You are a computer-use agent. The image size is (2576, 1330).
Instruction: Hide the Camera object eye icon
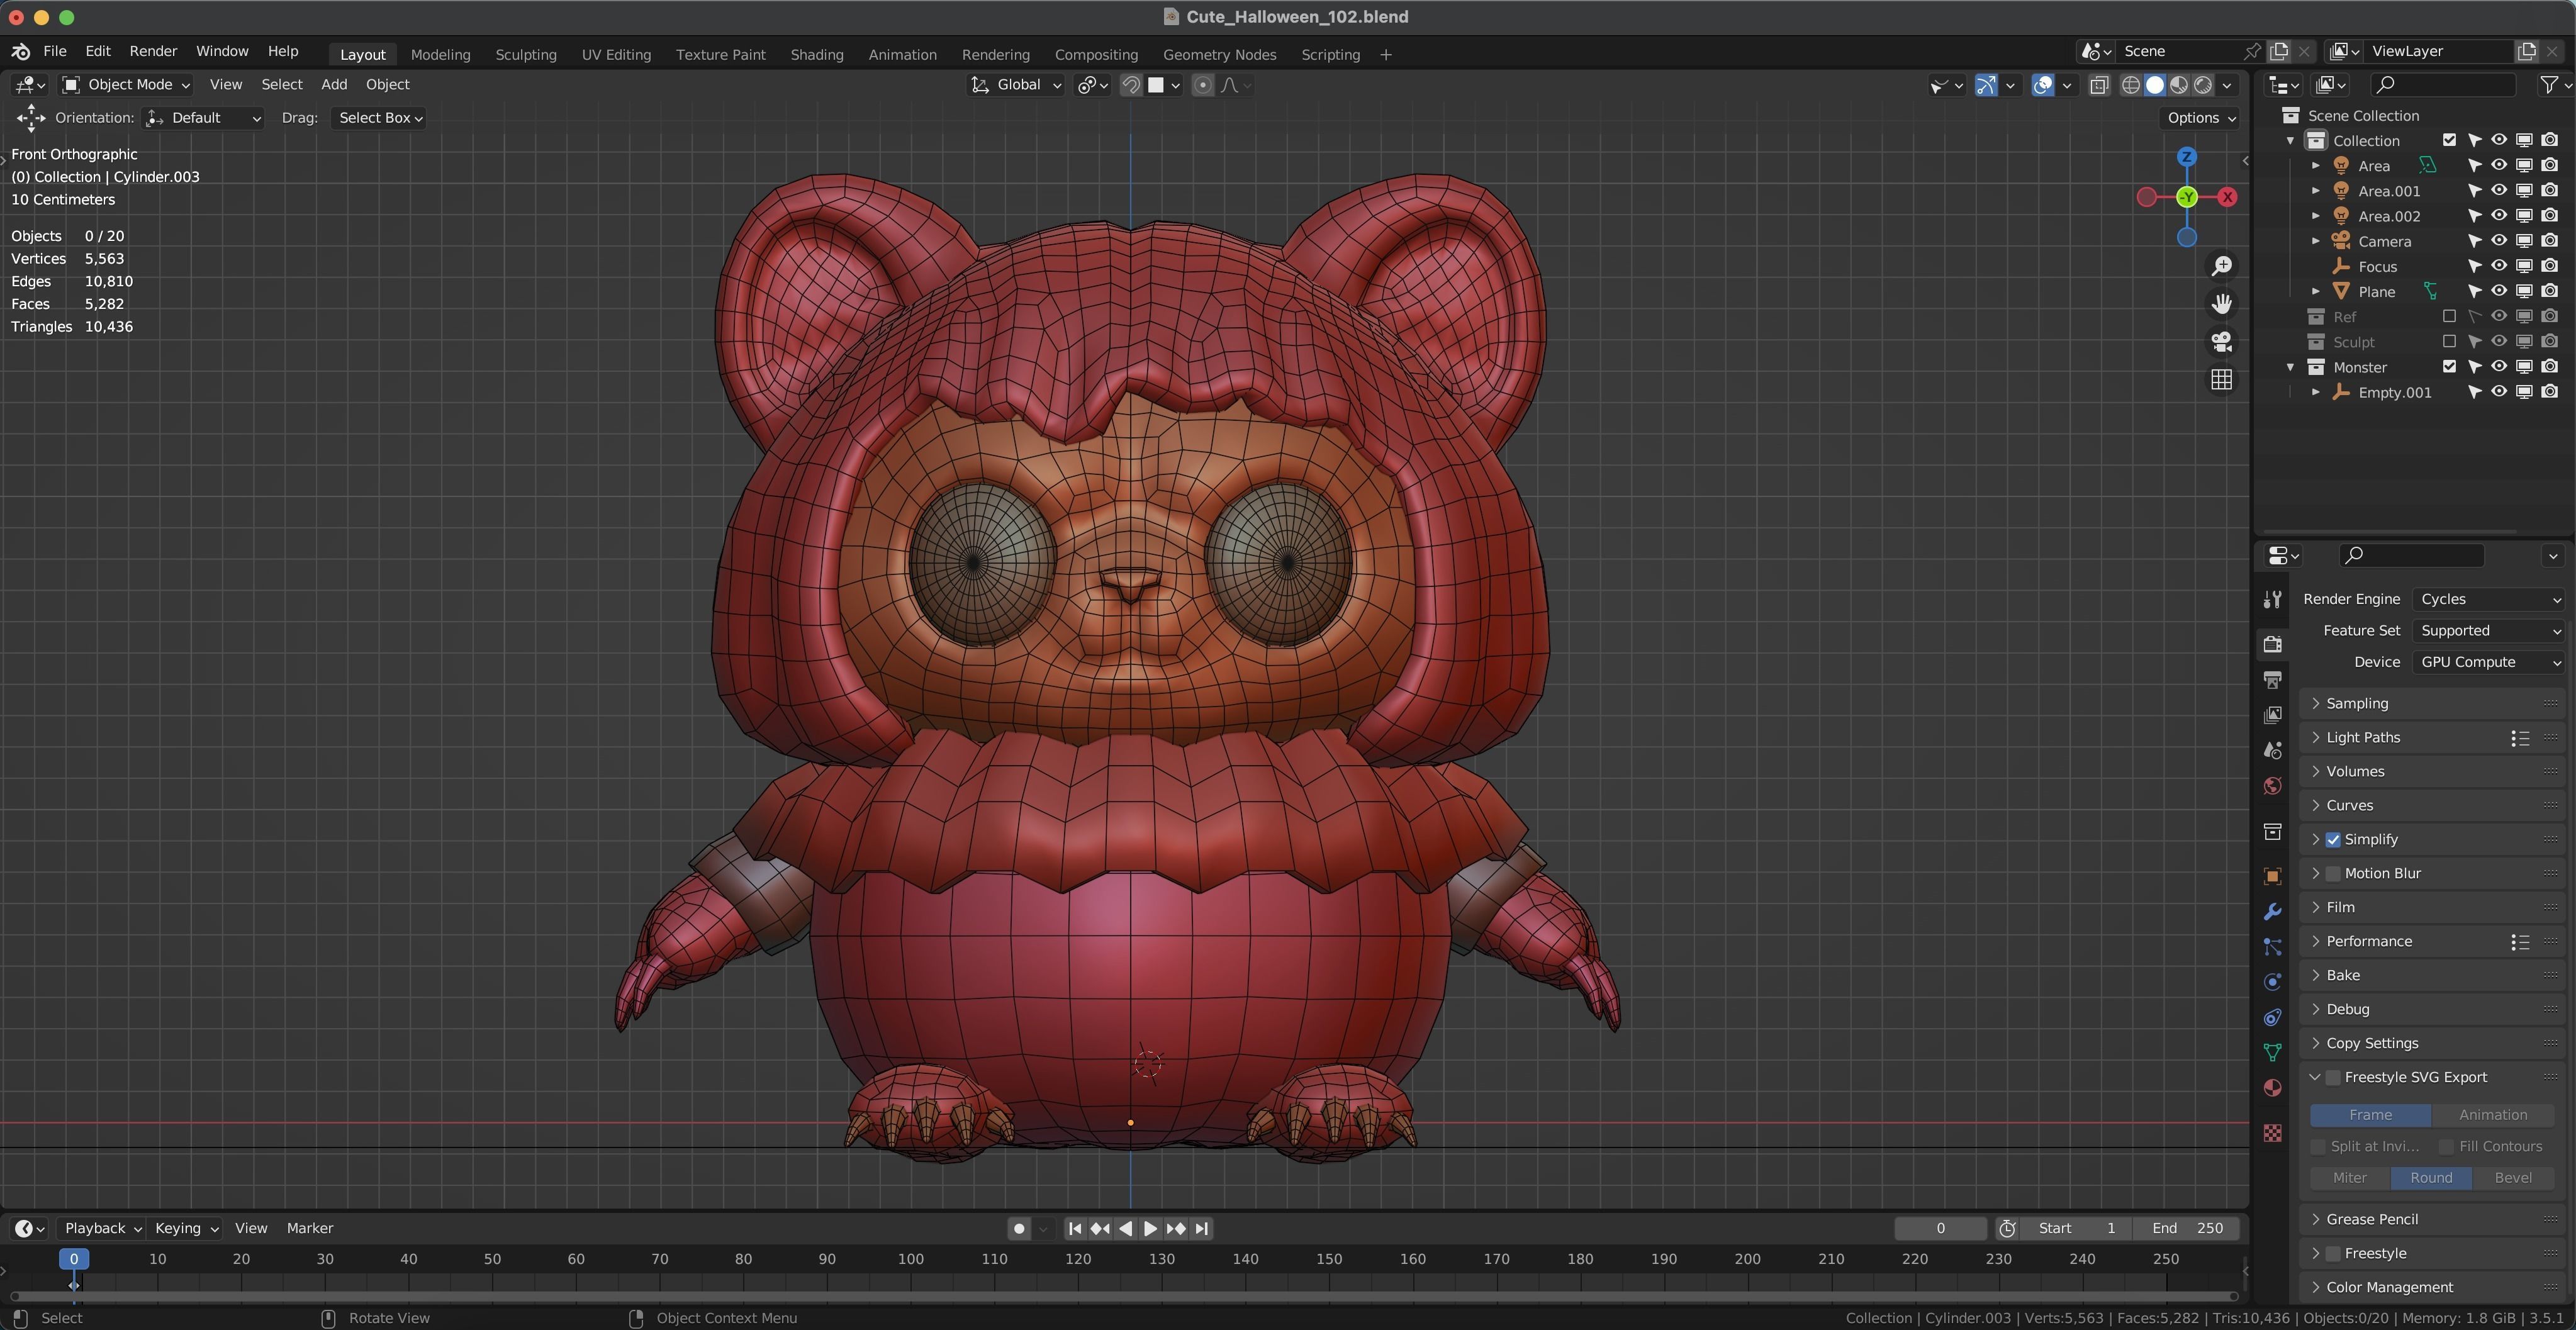coord(2498,241)
